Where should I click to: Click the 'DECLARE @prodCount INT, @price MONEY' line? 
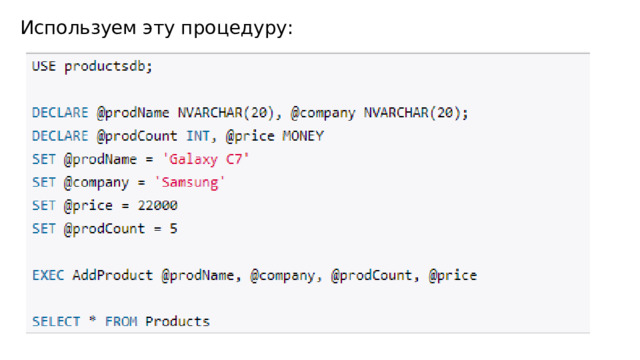point(178,136)
